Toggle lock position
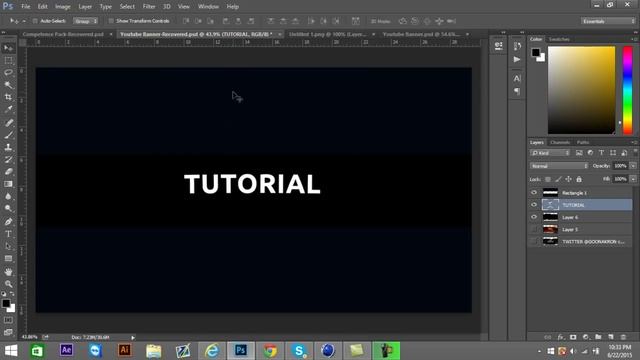The width and height of the screenshot is (640, 360). click(x=568, y=179)
